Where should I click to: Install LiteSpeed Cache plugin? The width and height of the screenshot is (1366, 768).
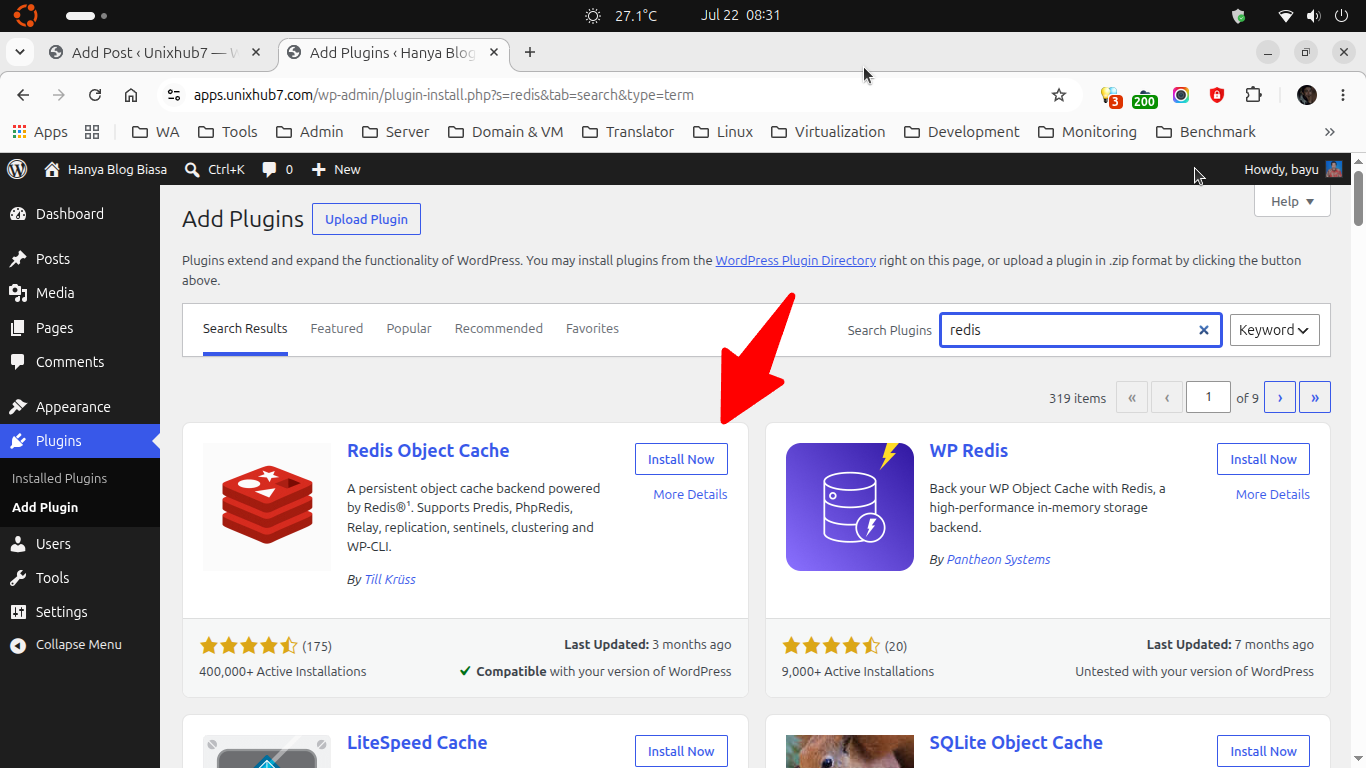[x=681, y=751]
